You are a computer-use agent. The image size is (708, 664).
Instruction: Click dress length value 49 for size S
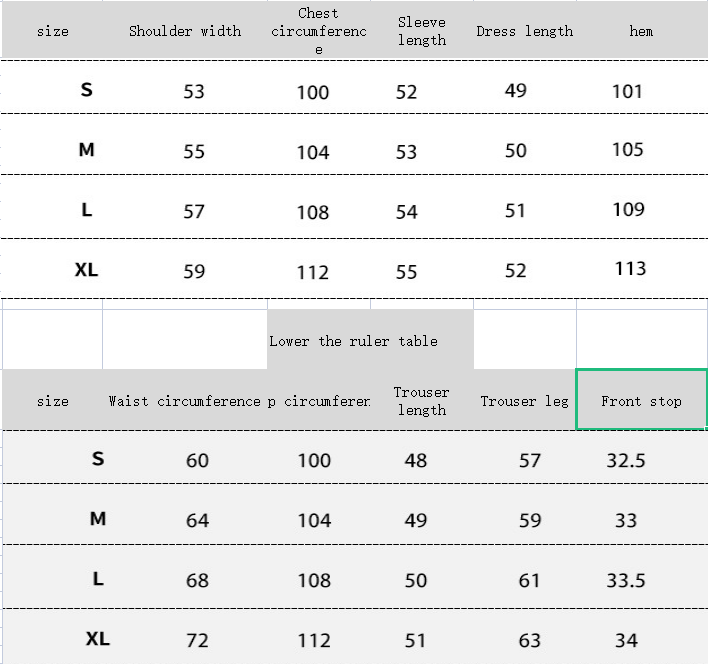[x=516, y=91]
